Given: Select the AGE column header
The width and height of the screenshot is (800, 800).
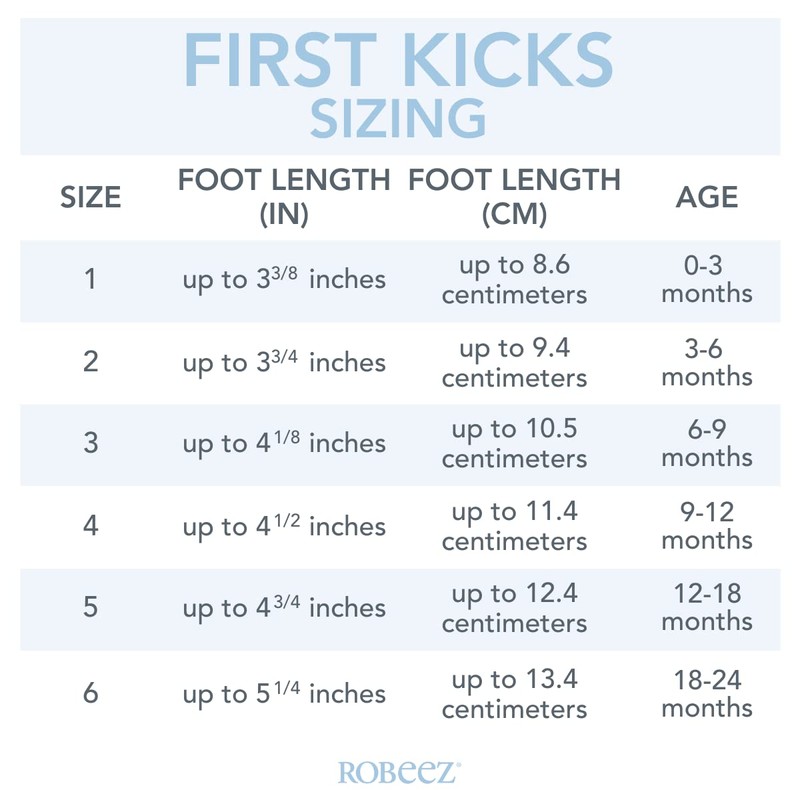Looking at the screenshot, I should point(707,197).
